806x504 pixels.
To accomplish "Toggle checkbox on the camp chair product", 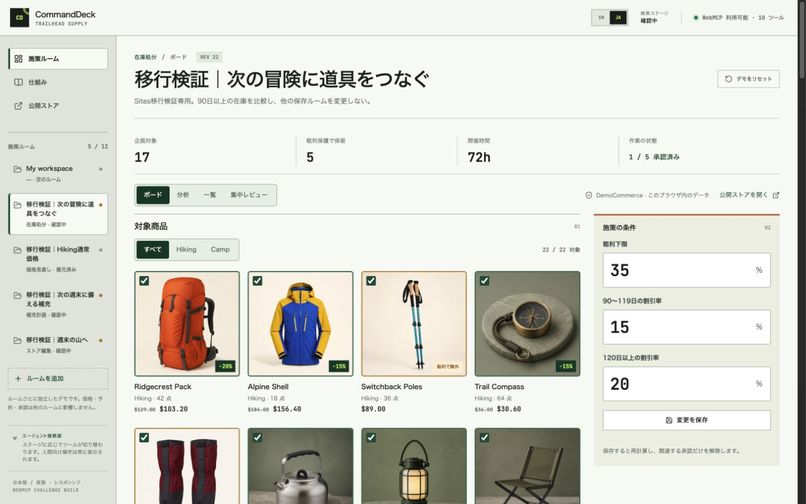I will (484, 438).
